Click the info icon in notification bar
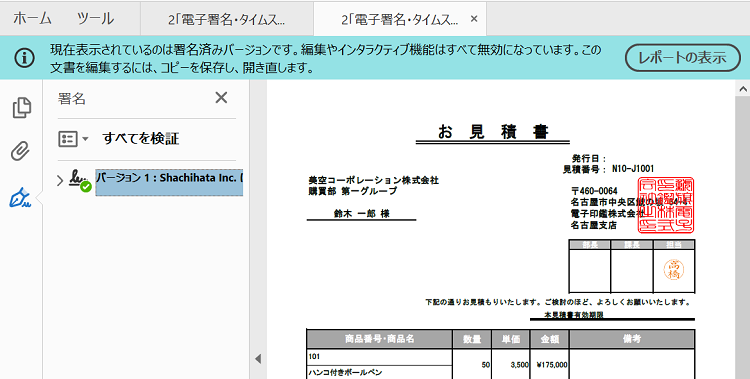 pos(24,58)
